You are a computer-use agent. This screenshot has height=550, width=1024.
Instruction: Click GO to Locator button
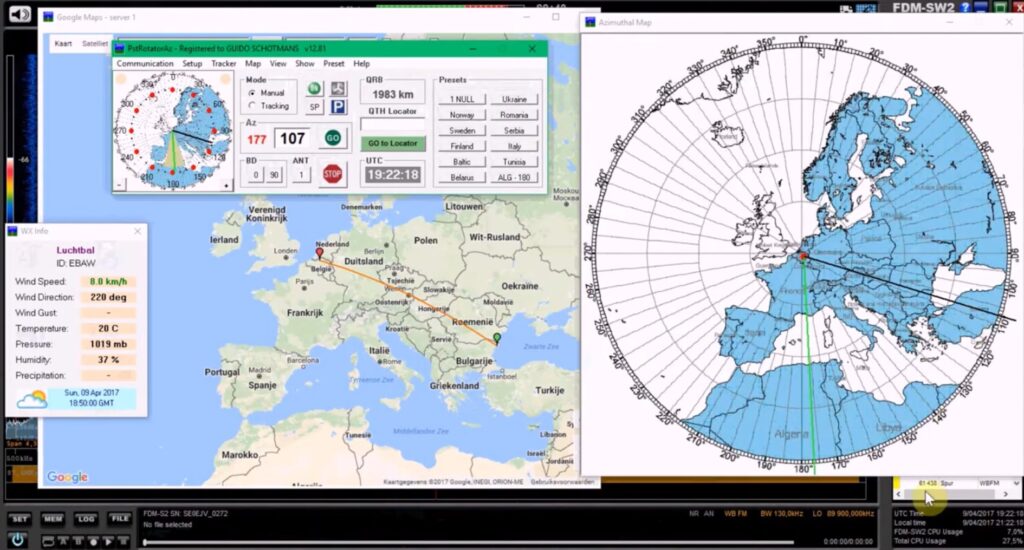pyautogui.click(x=392, y=143)
